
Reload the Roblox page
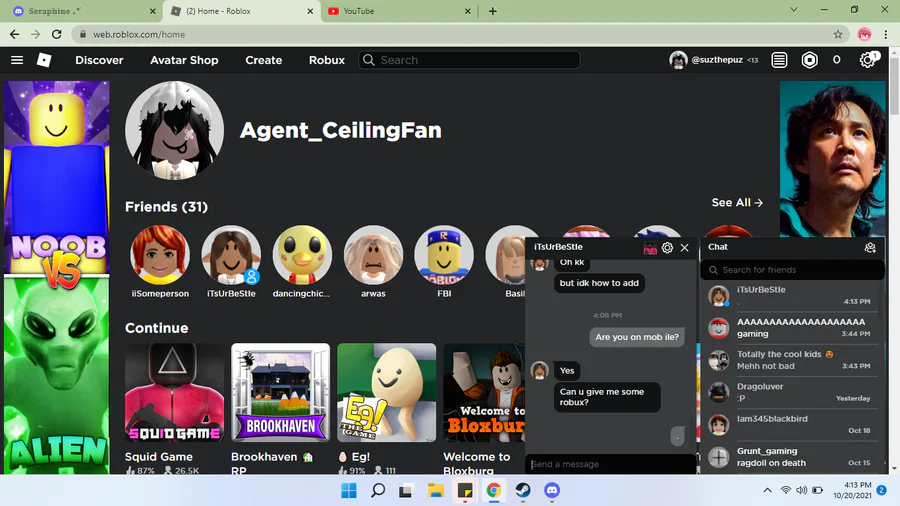[56, 34]
